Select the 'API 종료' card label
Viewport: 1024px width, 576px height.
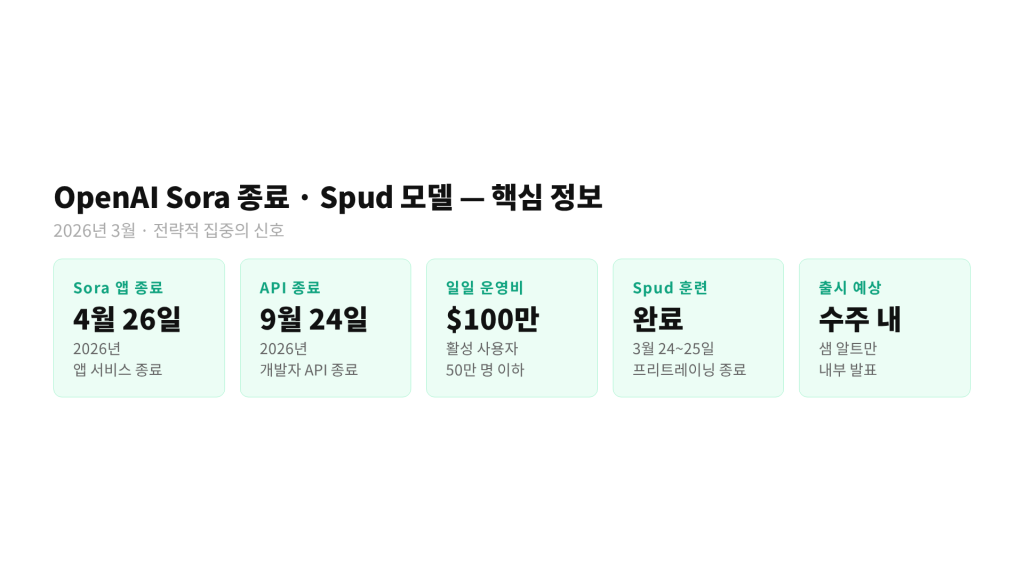(x=290, y=288)
